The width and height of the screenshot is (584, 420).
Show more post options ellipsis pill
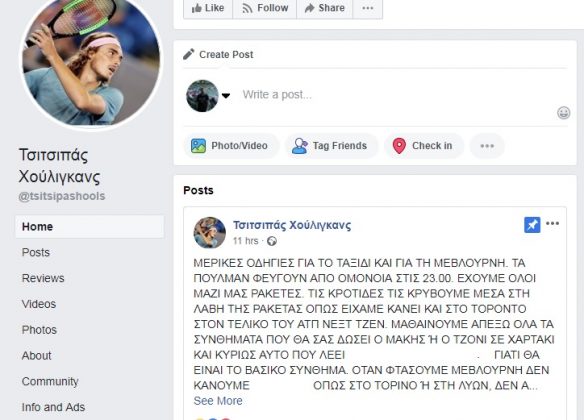point(487,146)
